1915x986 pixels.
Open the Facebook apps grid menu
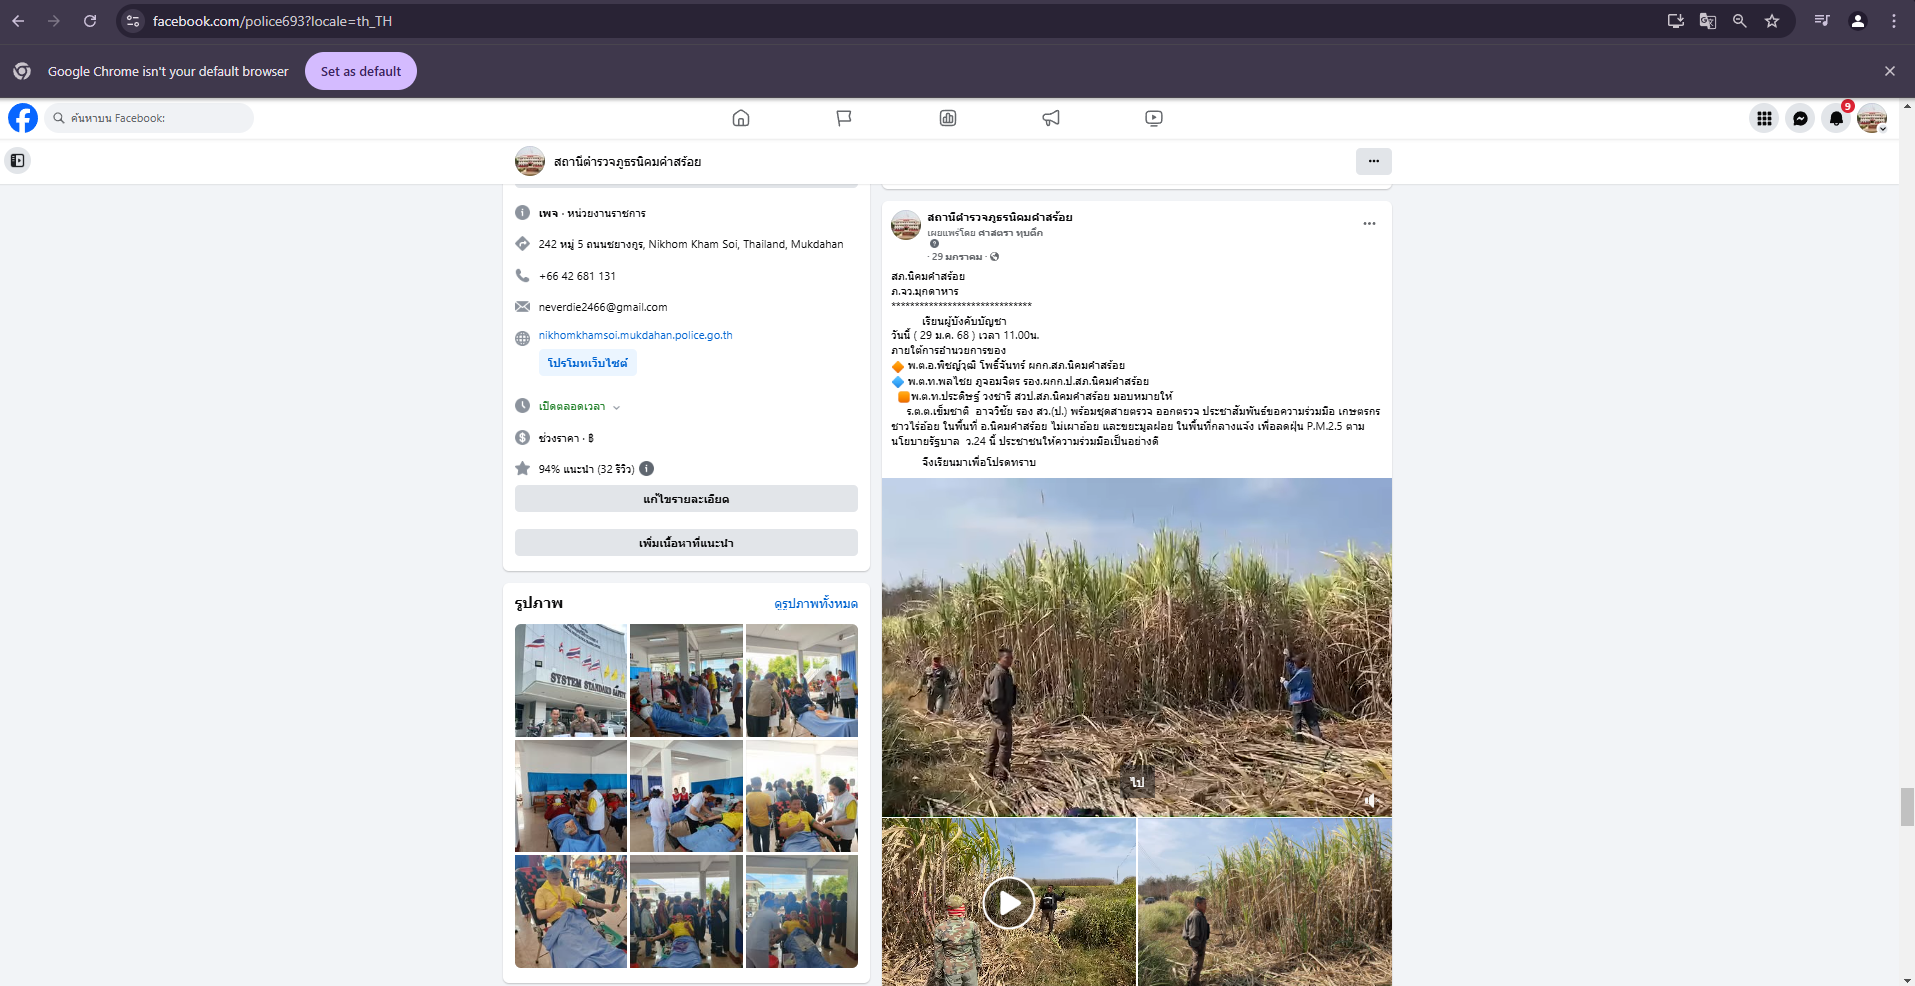[x=1764, y=118]
